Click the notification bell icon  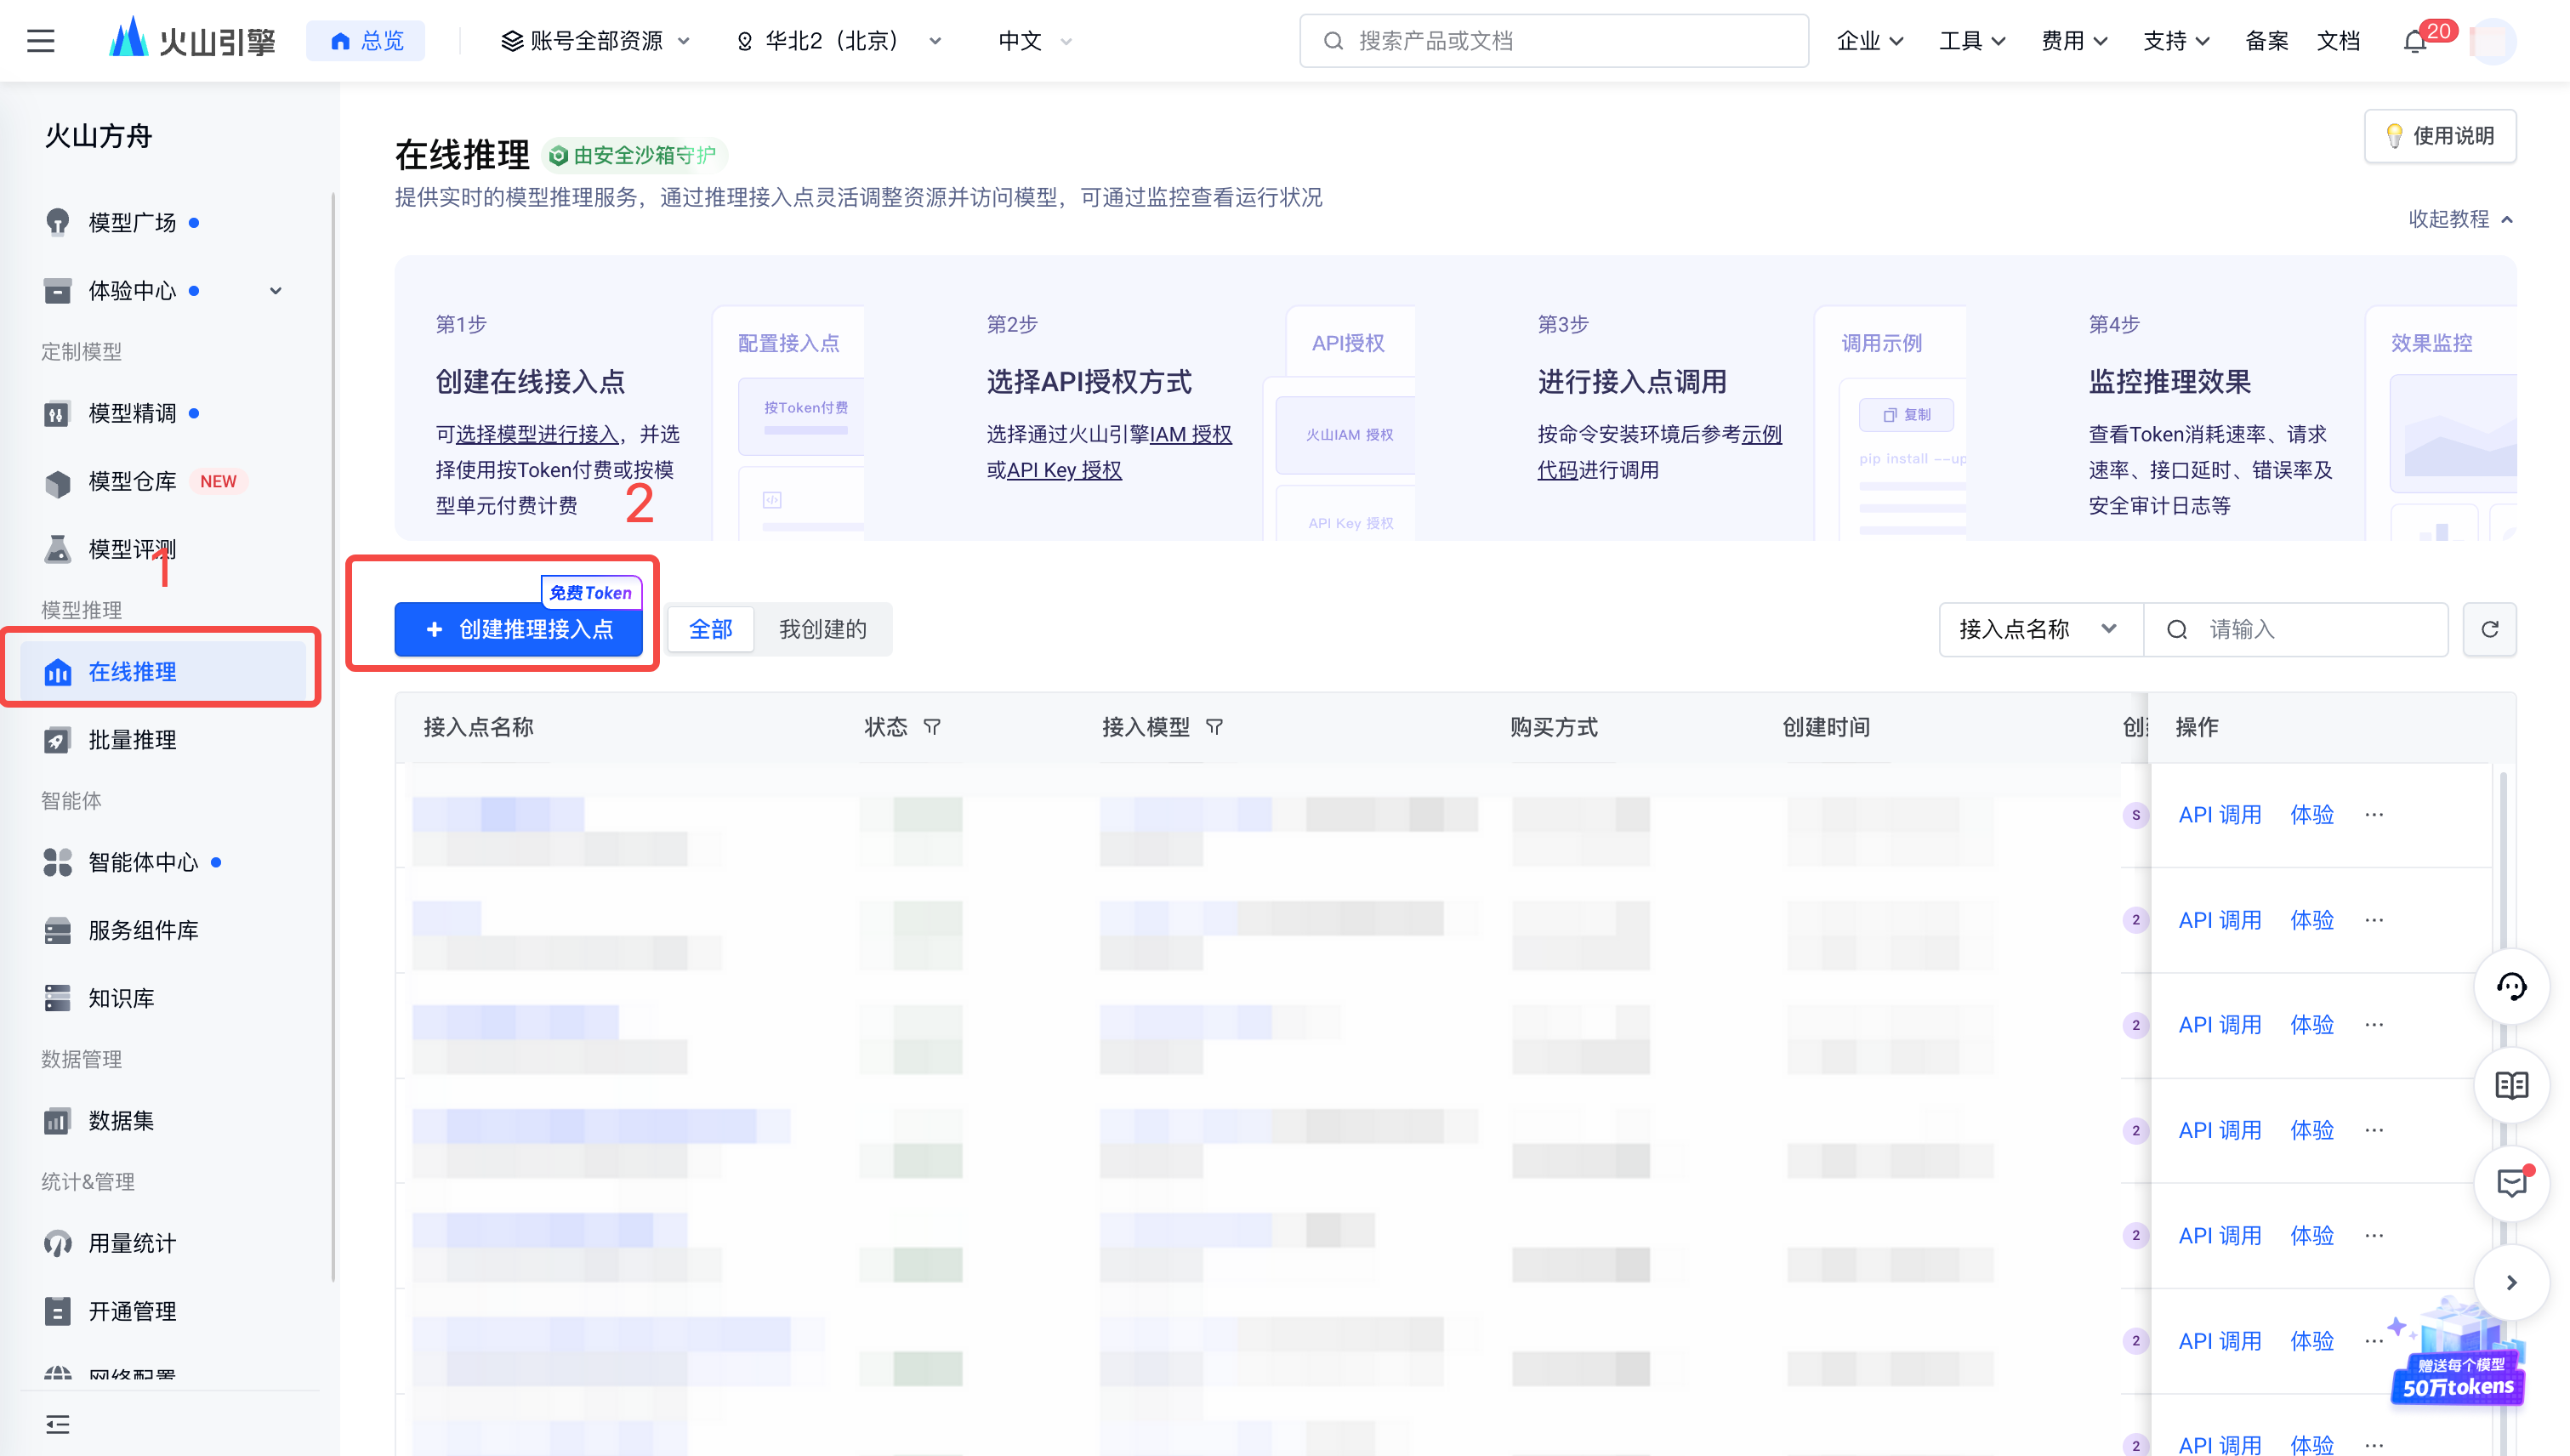click(x=2414, y=42)
